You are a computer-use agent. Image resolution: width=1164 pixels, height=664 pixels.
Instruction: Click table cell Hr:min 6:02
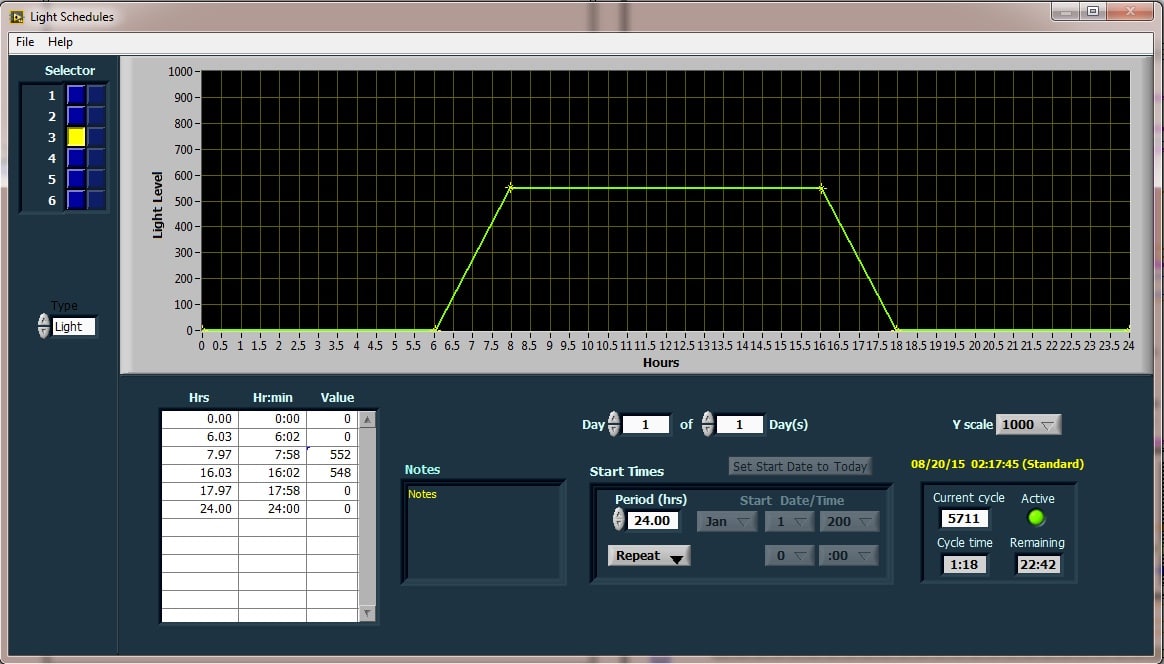272,437
